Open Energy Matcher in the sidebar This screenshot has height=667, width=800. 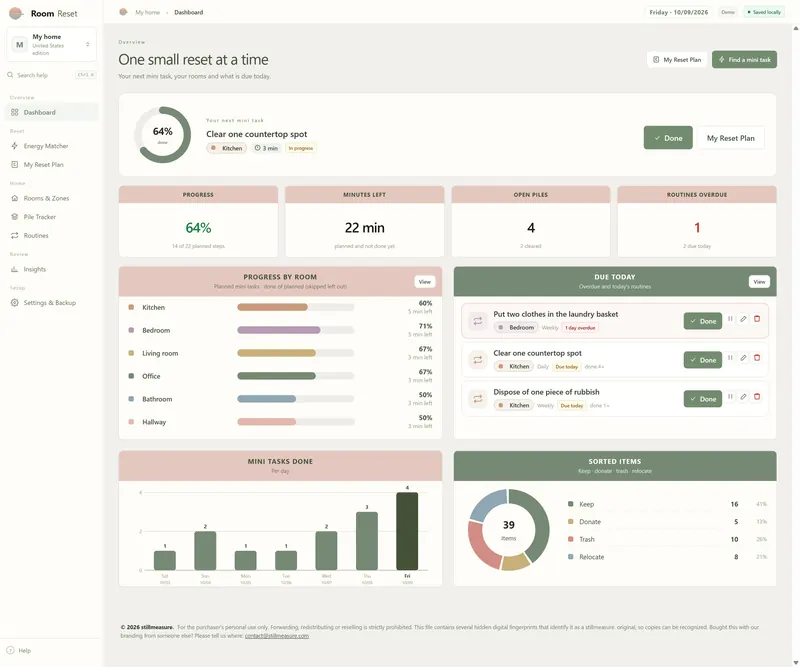(52, 146)
